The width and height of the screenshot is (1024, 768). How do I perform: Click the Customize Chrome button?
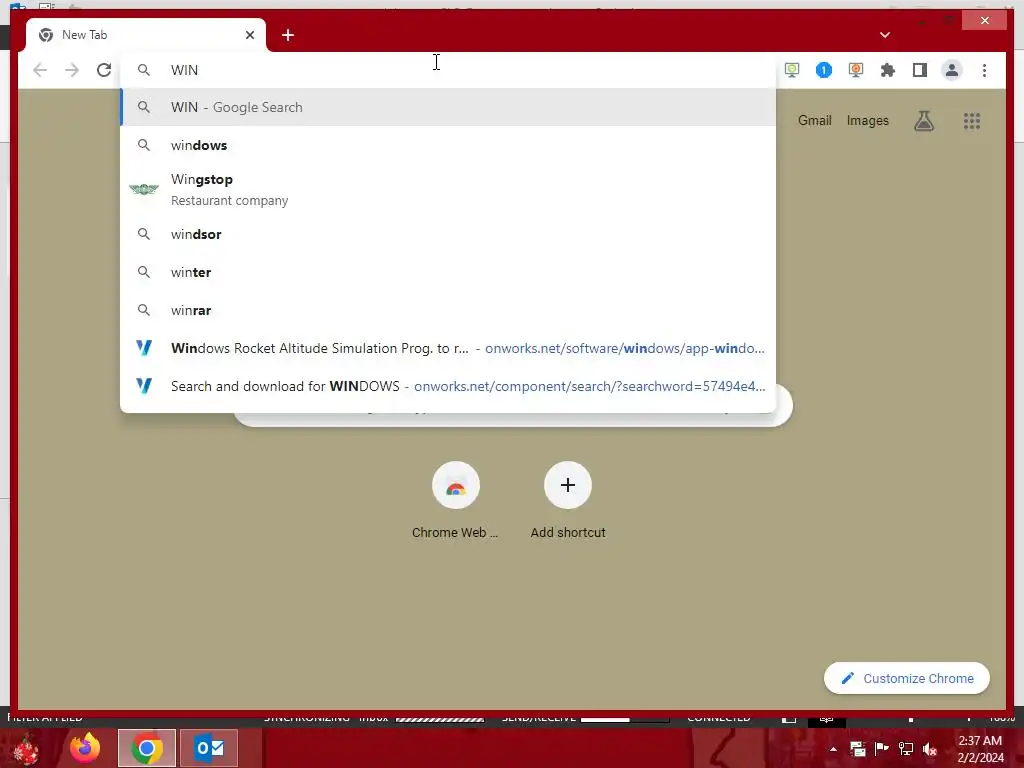907,679
